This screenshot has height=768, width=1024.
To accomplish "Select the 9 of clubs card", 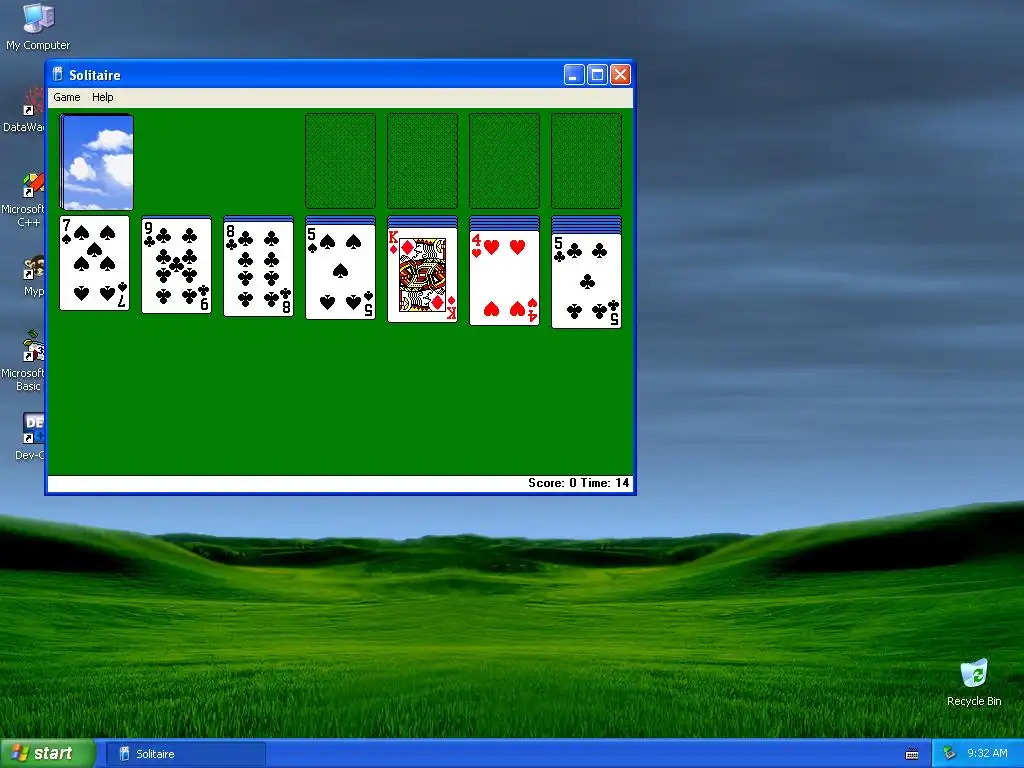I will click(176, 266).
